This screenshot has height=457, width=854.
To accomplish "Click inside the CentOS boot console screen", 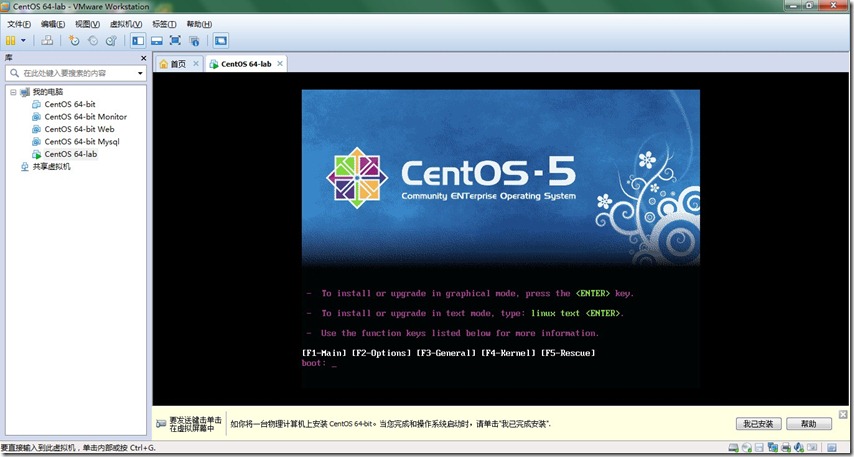I will (501, 239).
